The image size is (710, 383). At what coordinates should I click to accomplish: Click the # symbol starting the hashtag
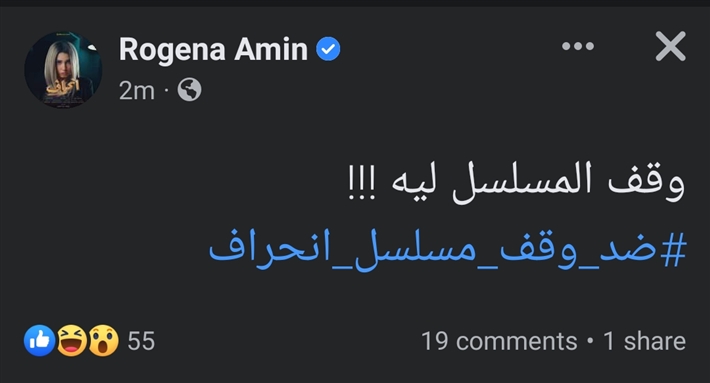click(673, 250)
